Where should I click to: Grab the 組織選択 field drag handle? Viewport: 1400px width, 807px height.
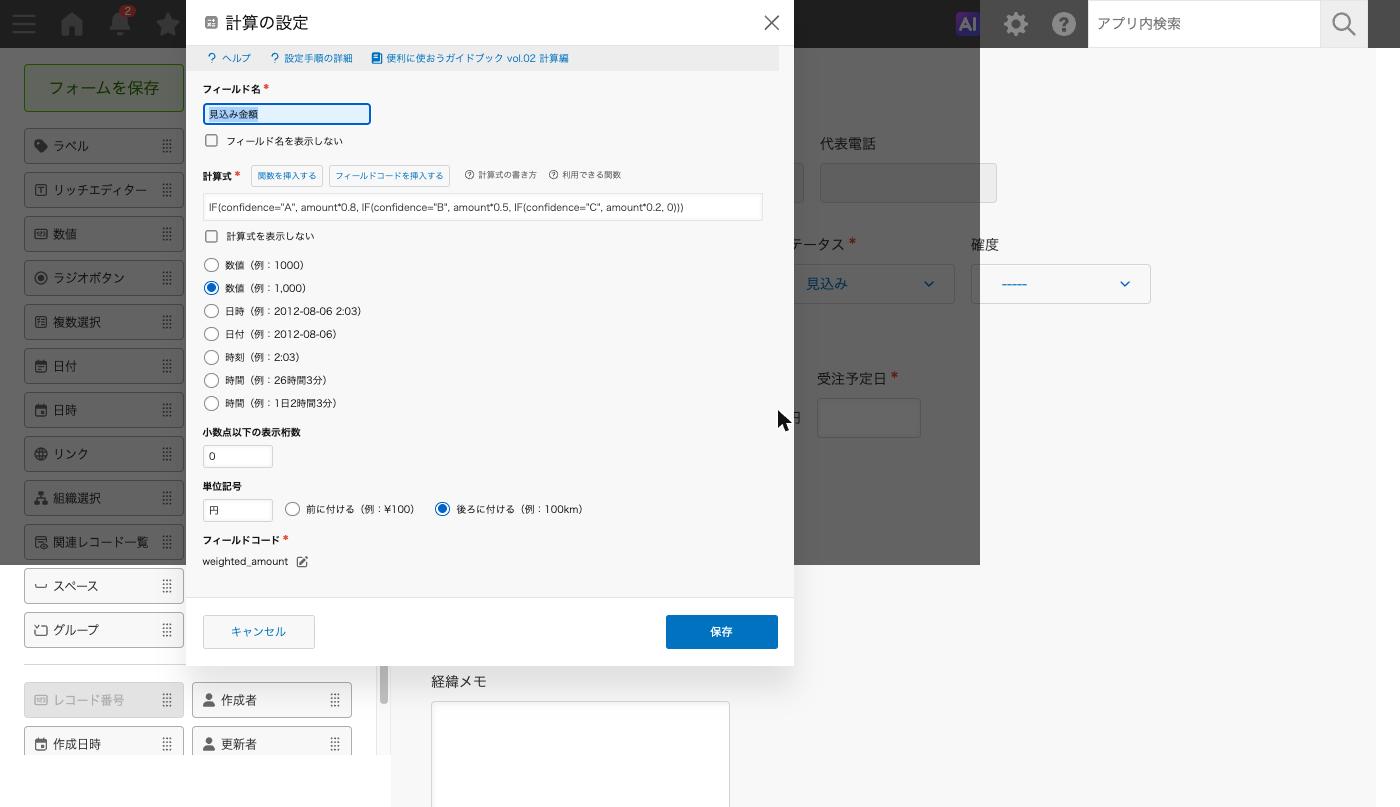[167, 498]
